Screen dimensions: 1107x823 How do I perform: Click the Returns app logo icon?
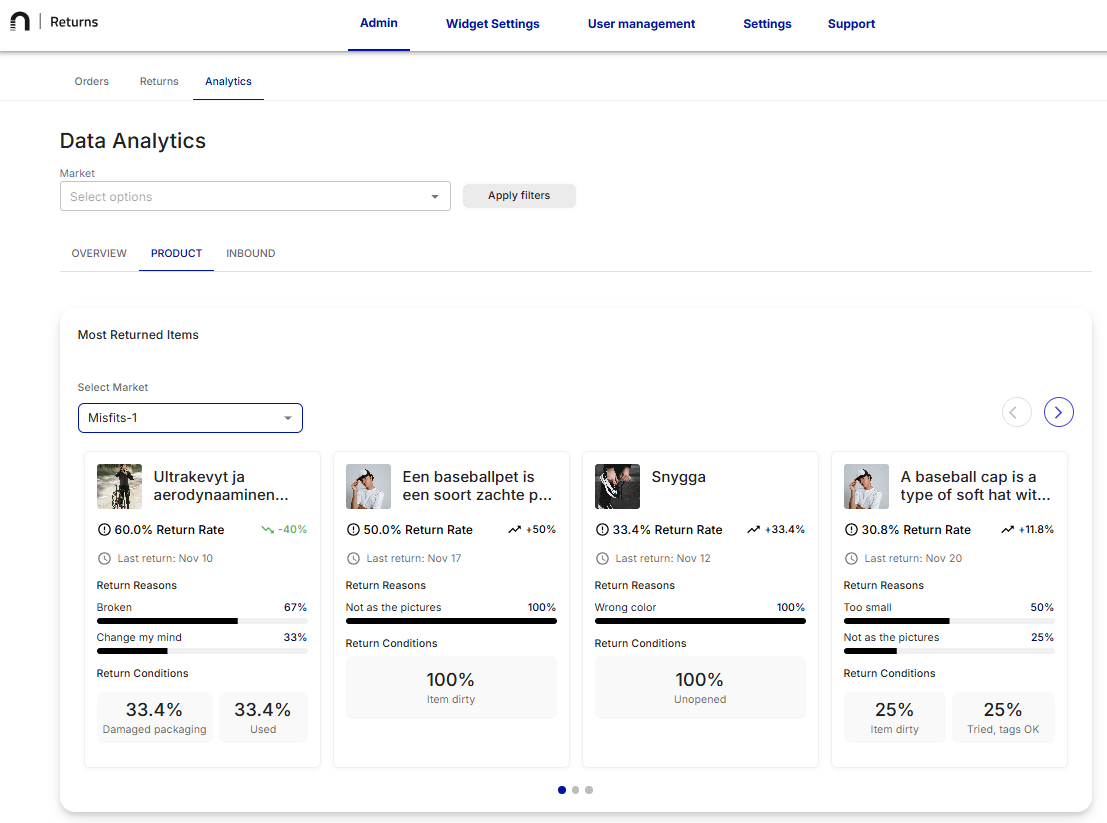click(x=20, y=22)
